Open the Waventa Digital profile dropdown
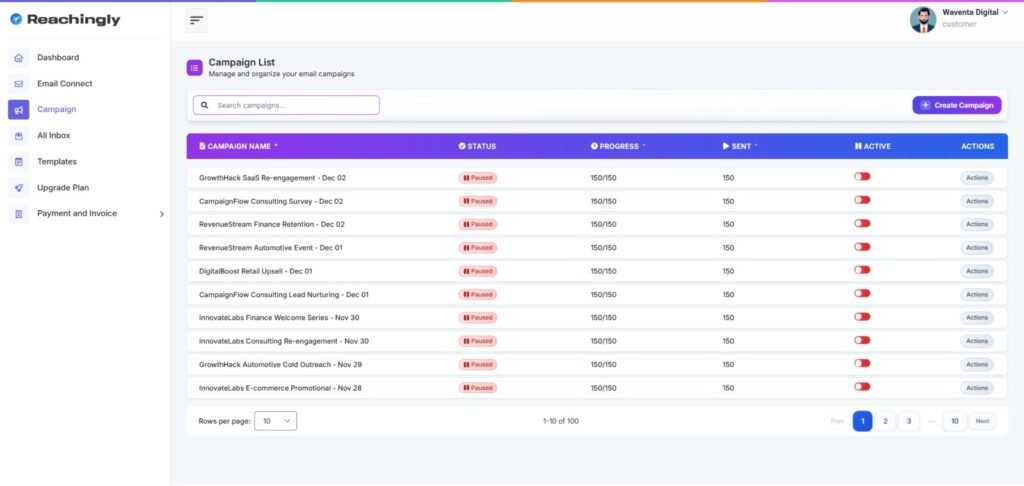Screen dimensions: 1024x486 pos(1004,13)
